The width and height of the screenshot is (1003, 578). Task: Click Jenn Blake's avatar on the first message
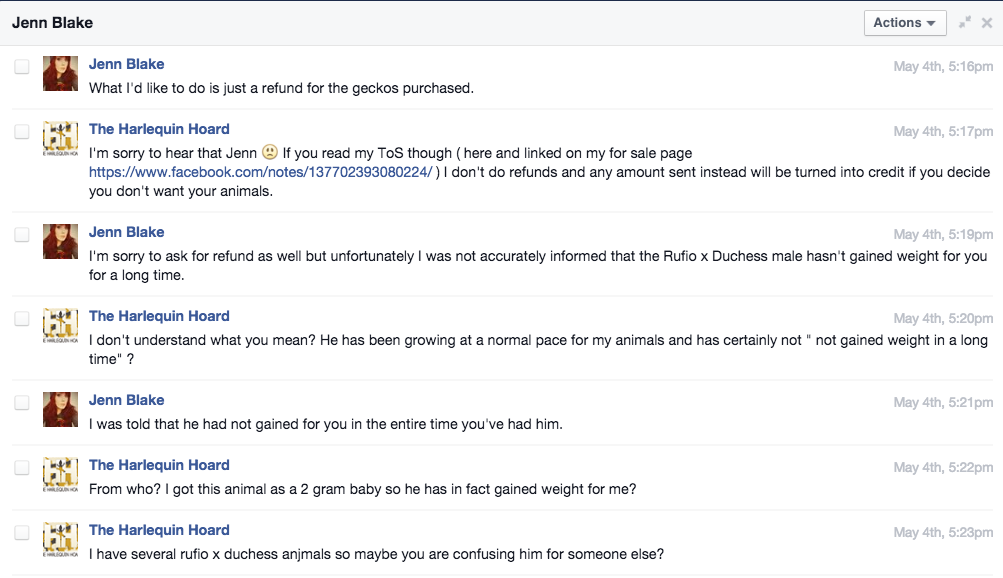[61, 73]
